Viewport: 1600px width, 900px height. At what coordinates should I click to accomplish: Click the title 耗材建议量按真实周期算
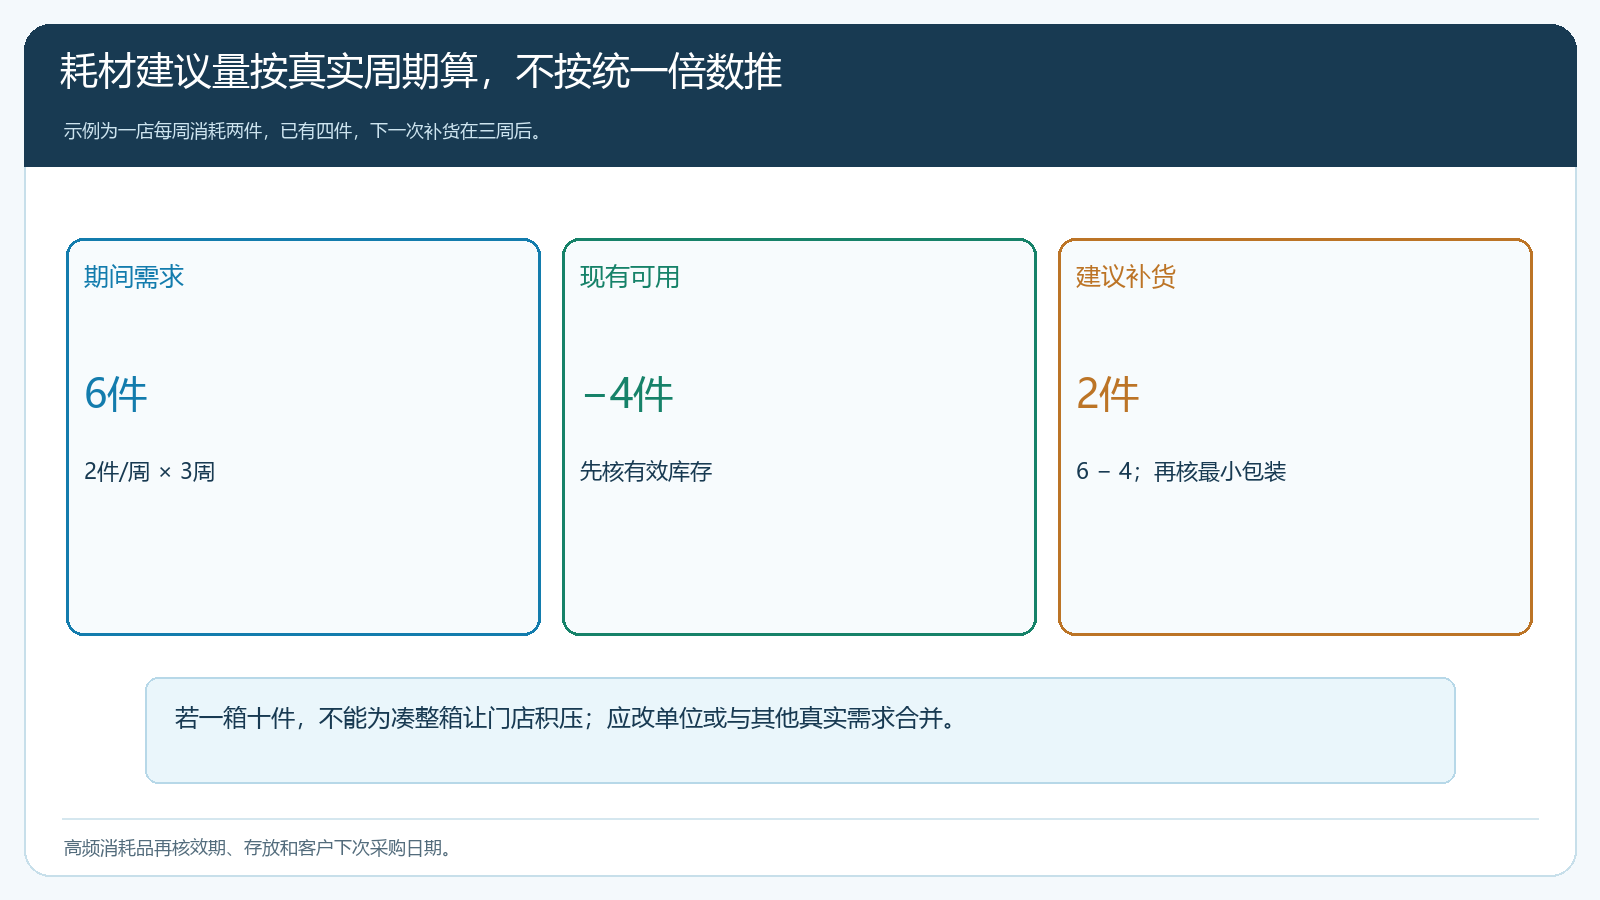(x=269, y=72)
